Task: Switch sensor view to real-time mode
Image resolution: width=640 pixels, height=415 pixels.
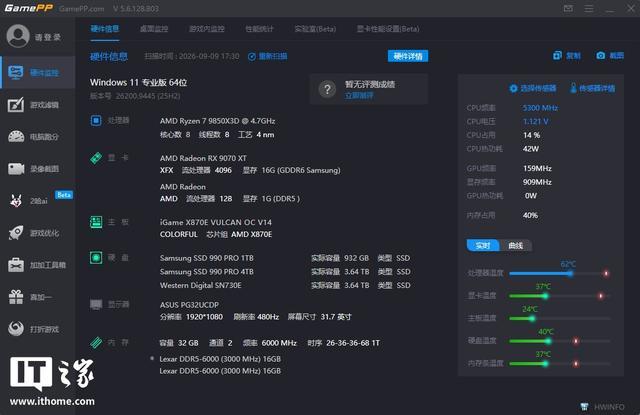Action: 482,246
